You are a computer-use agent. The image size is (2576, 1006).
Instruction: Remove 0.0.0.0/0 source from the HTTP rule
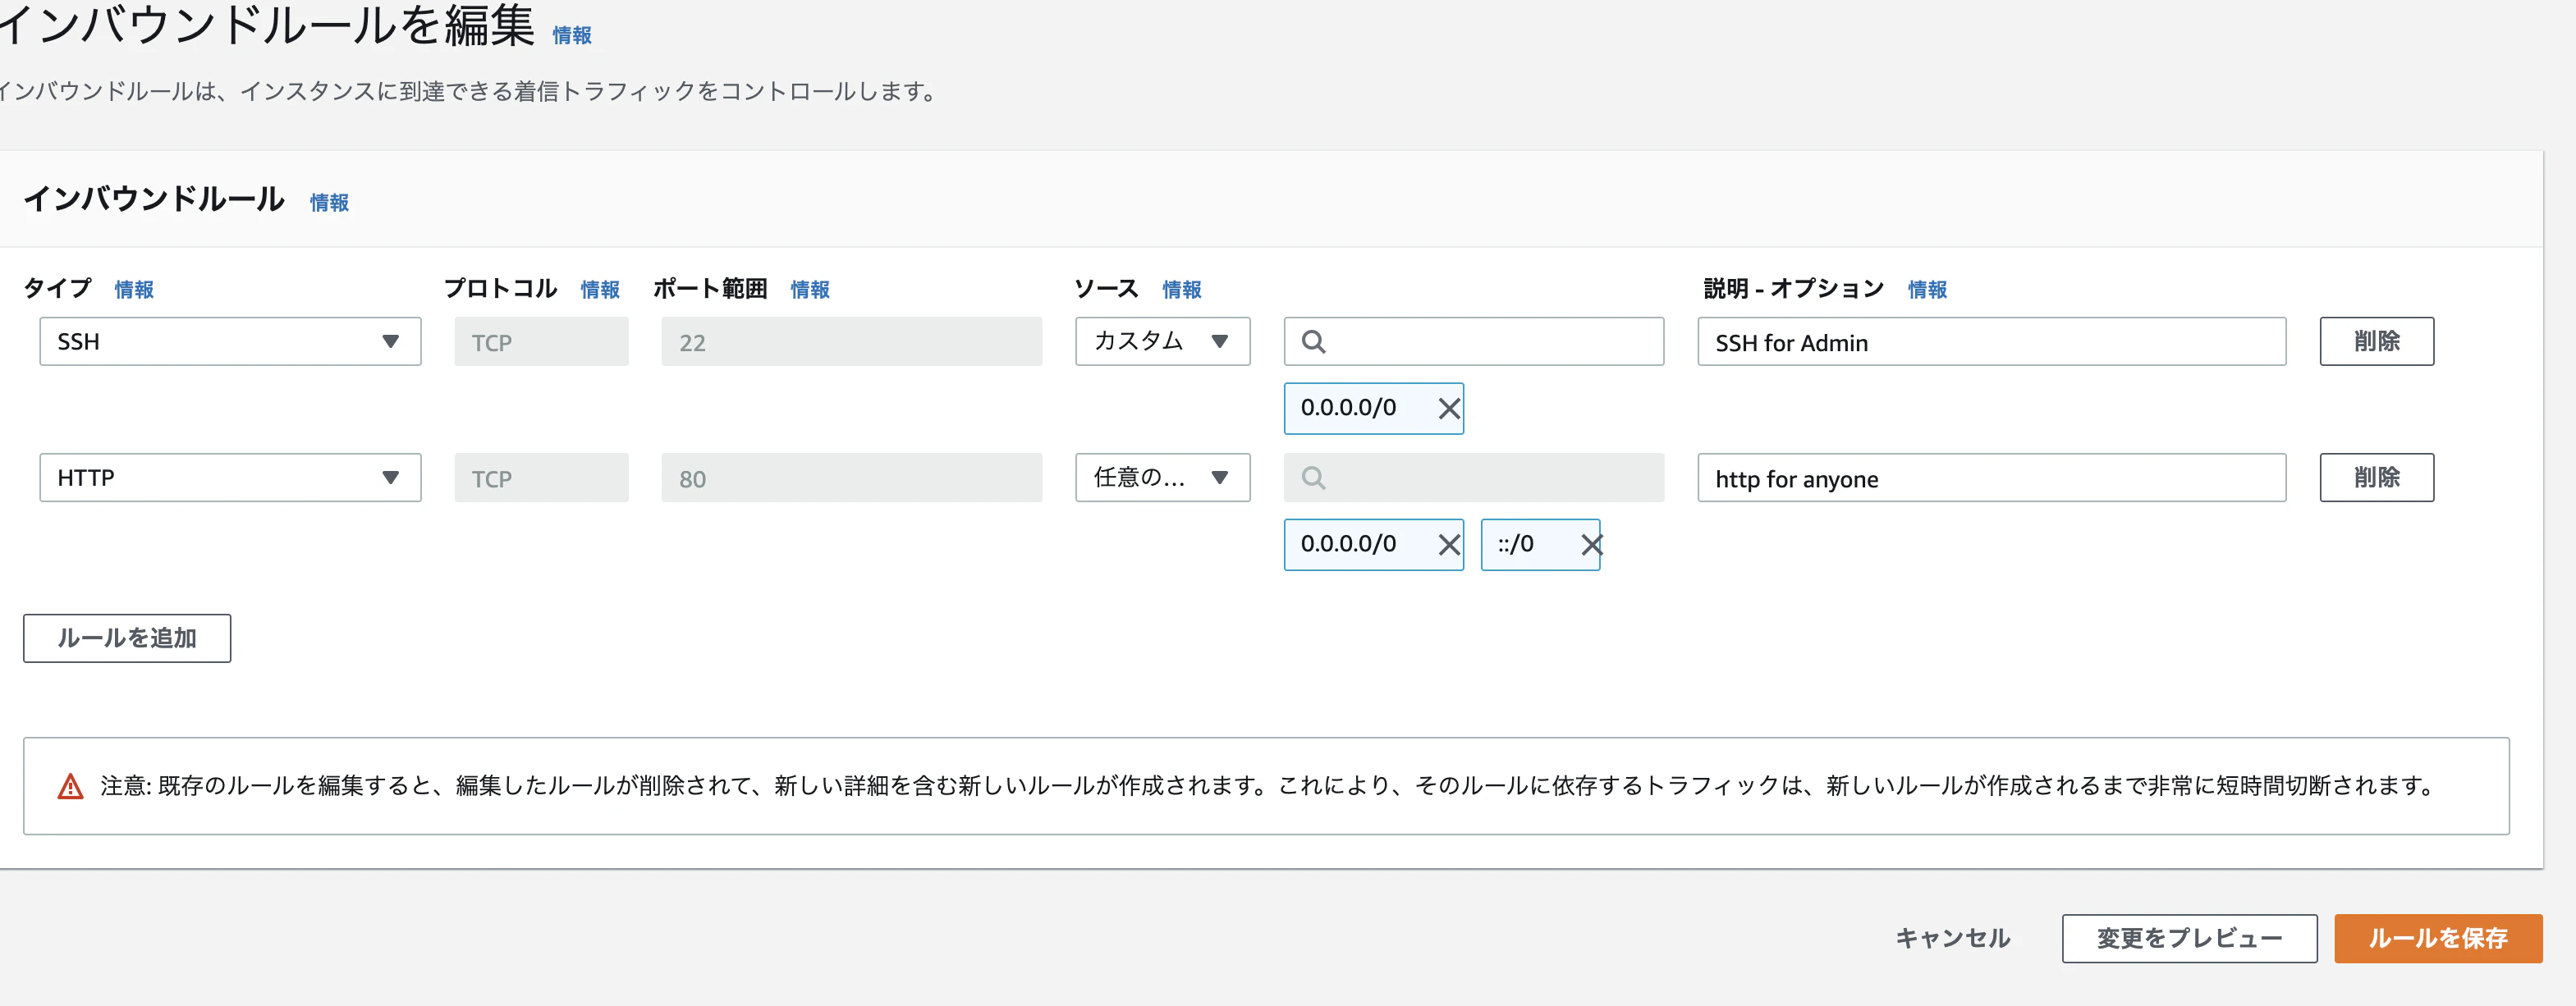point(1448,544)
